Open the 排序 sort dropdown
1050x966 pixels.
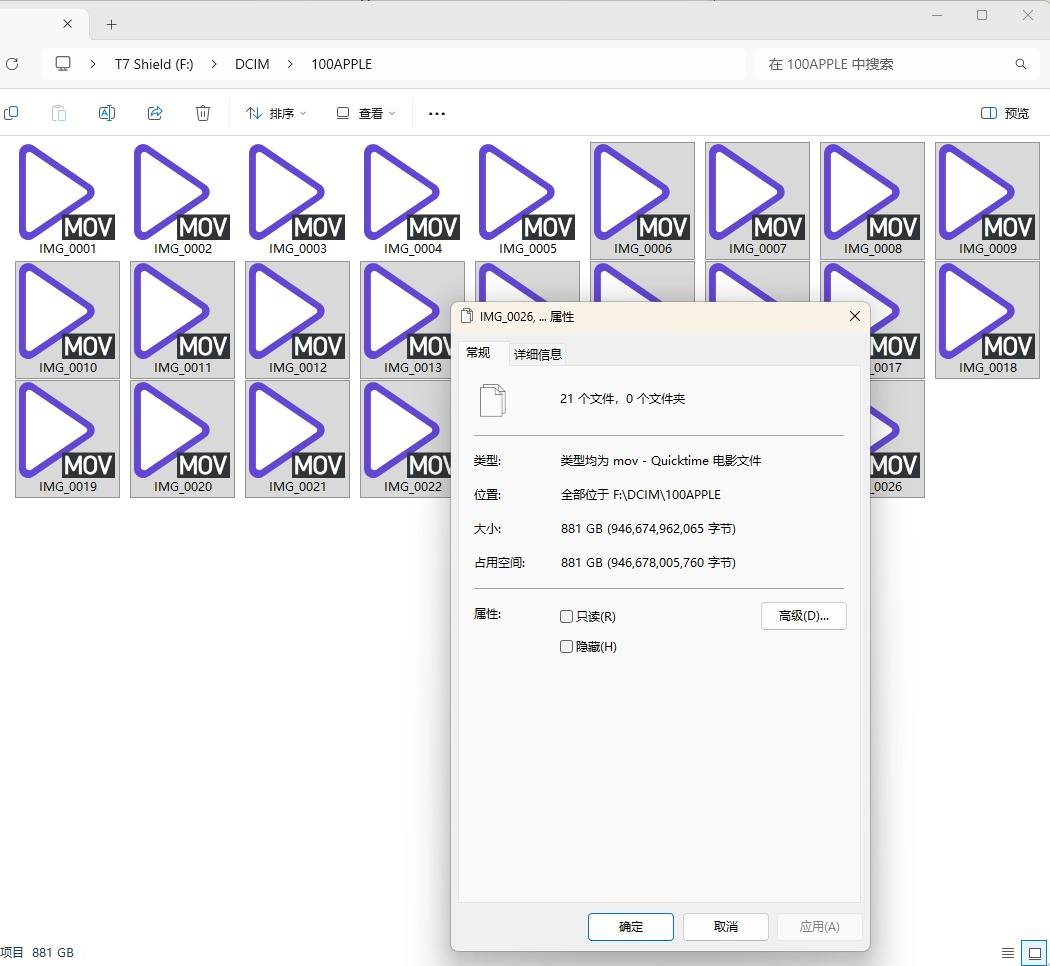(276, 113)
